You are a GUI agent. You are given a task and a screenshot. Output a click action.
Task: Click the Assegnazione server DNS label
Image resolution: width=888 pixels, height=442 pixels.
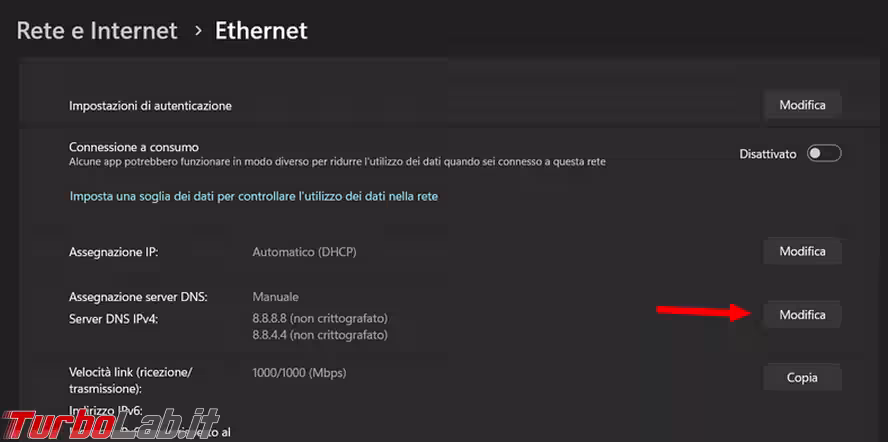click(x=138, y=297)
